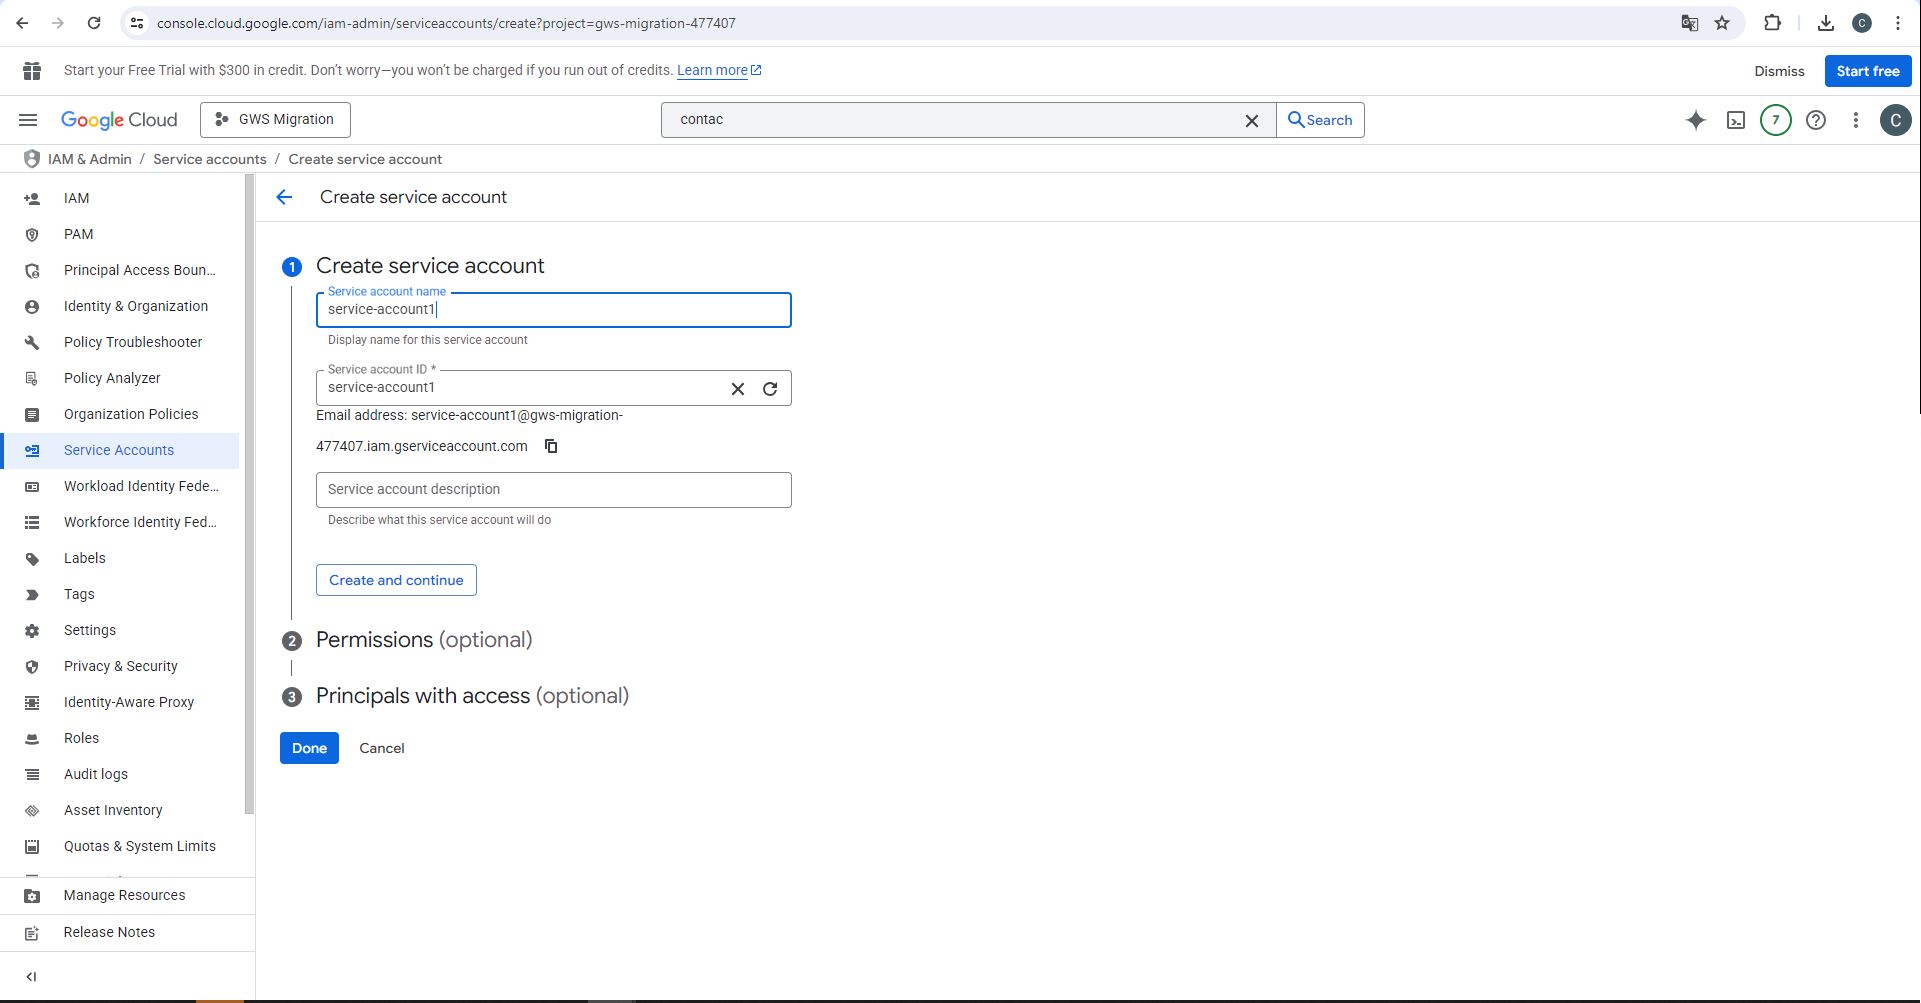The height and width of the screenshot is (1003, 1921).
Task: Open Gemini AI assistant sparkle icon
Action: pos(1695,120)
